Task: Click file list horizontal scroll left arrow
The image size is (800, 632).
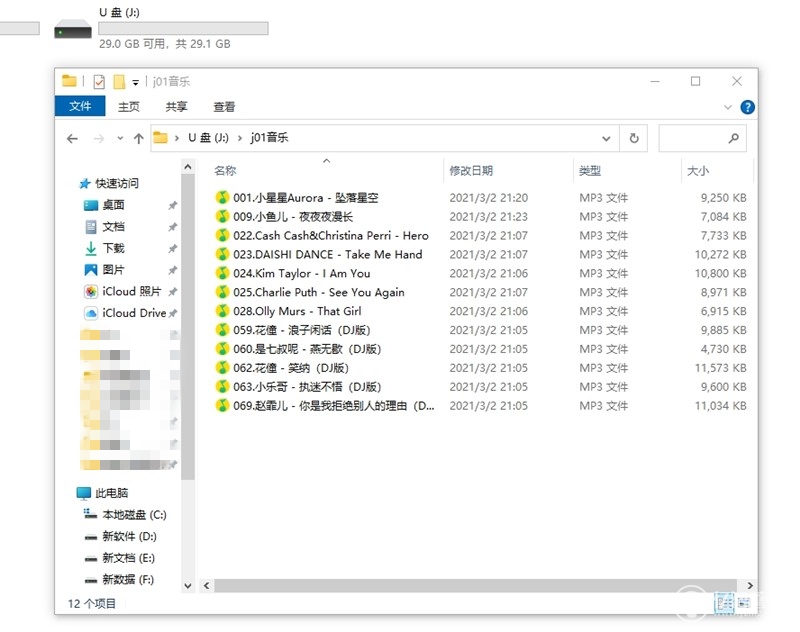Action: click(206, 586)
